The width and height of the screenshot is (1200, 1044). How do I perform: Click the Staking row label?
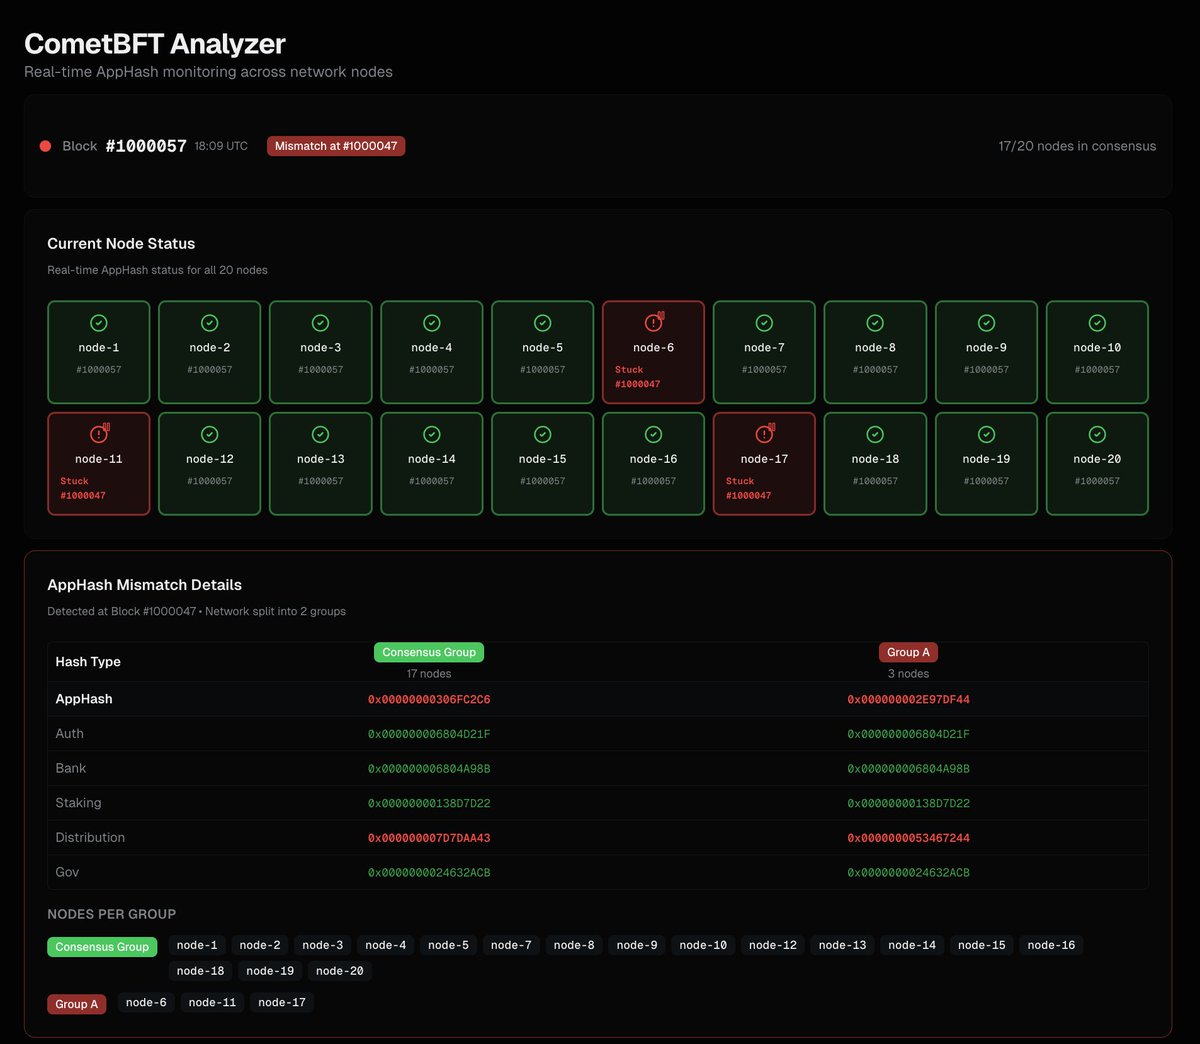tap(78, 803)
